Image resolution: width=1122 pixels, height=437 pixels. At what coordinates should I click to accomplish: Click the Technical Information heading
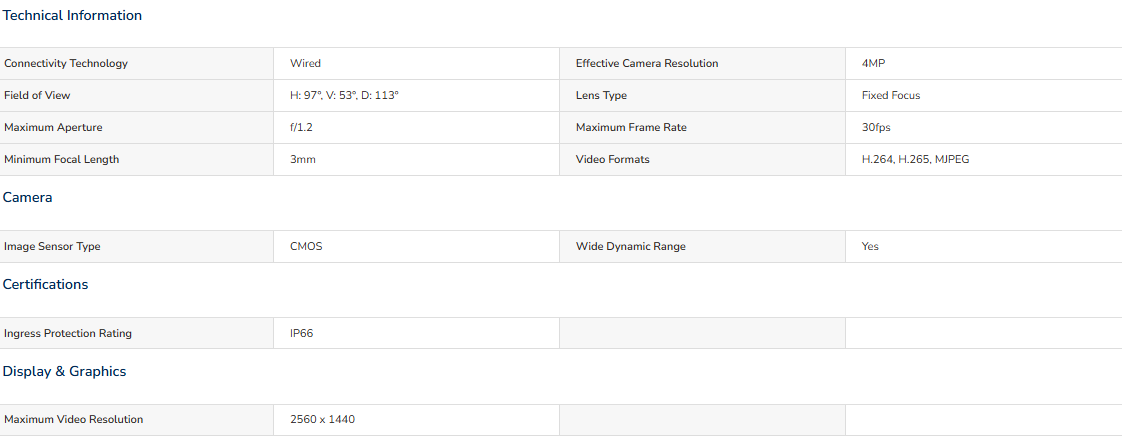tap(72, 16)
